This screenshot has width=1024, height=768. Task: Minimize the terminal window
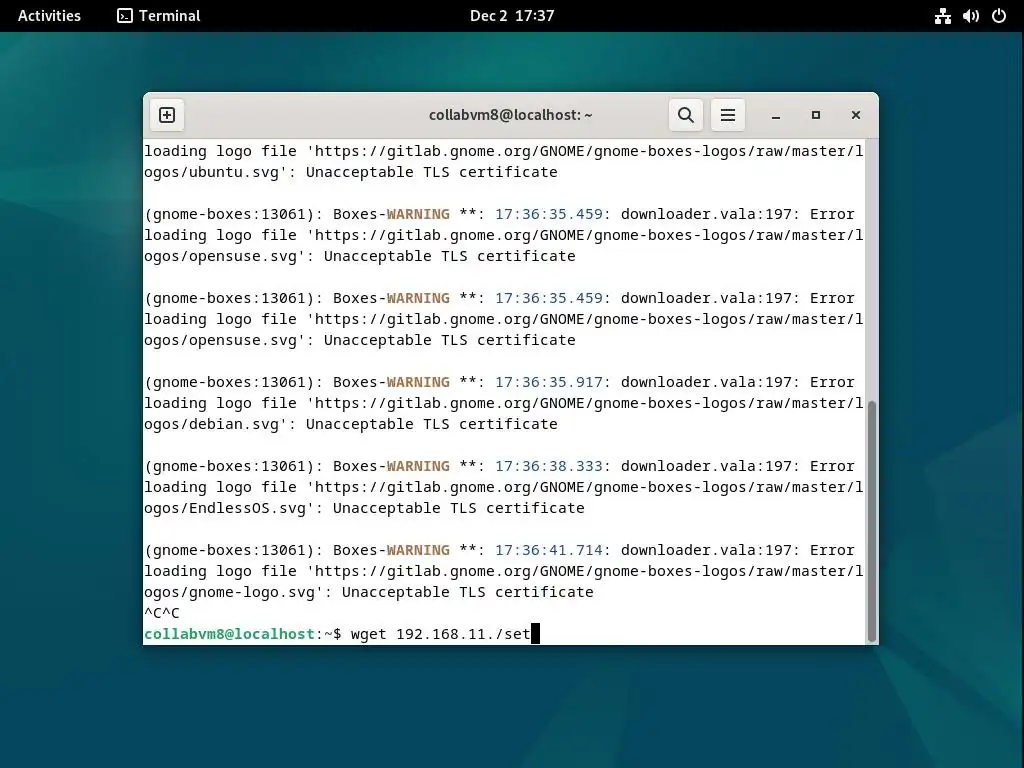pos(776,116)
